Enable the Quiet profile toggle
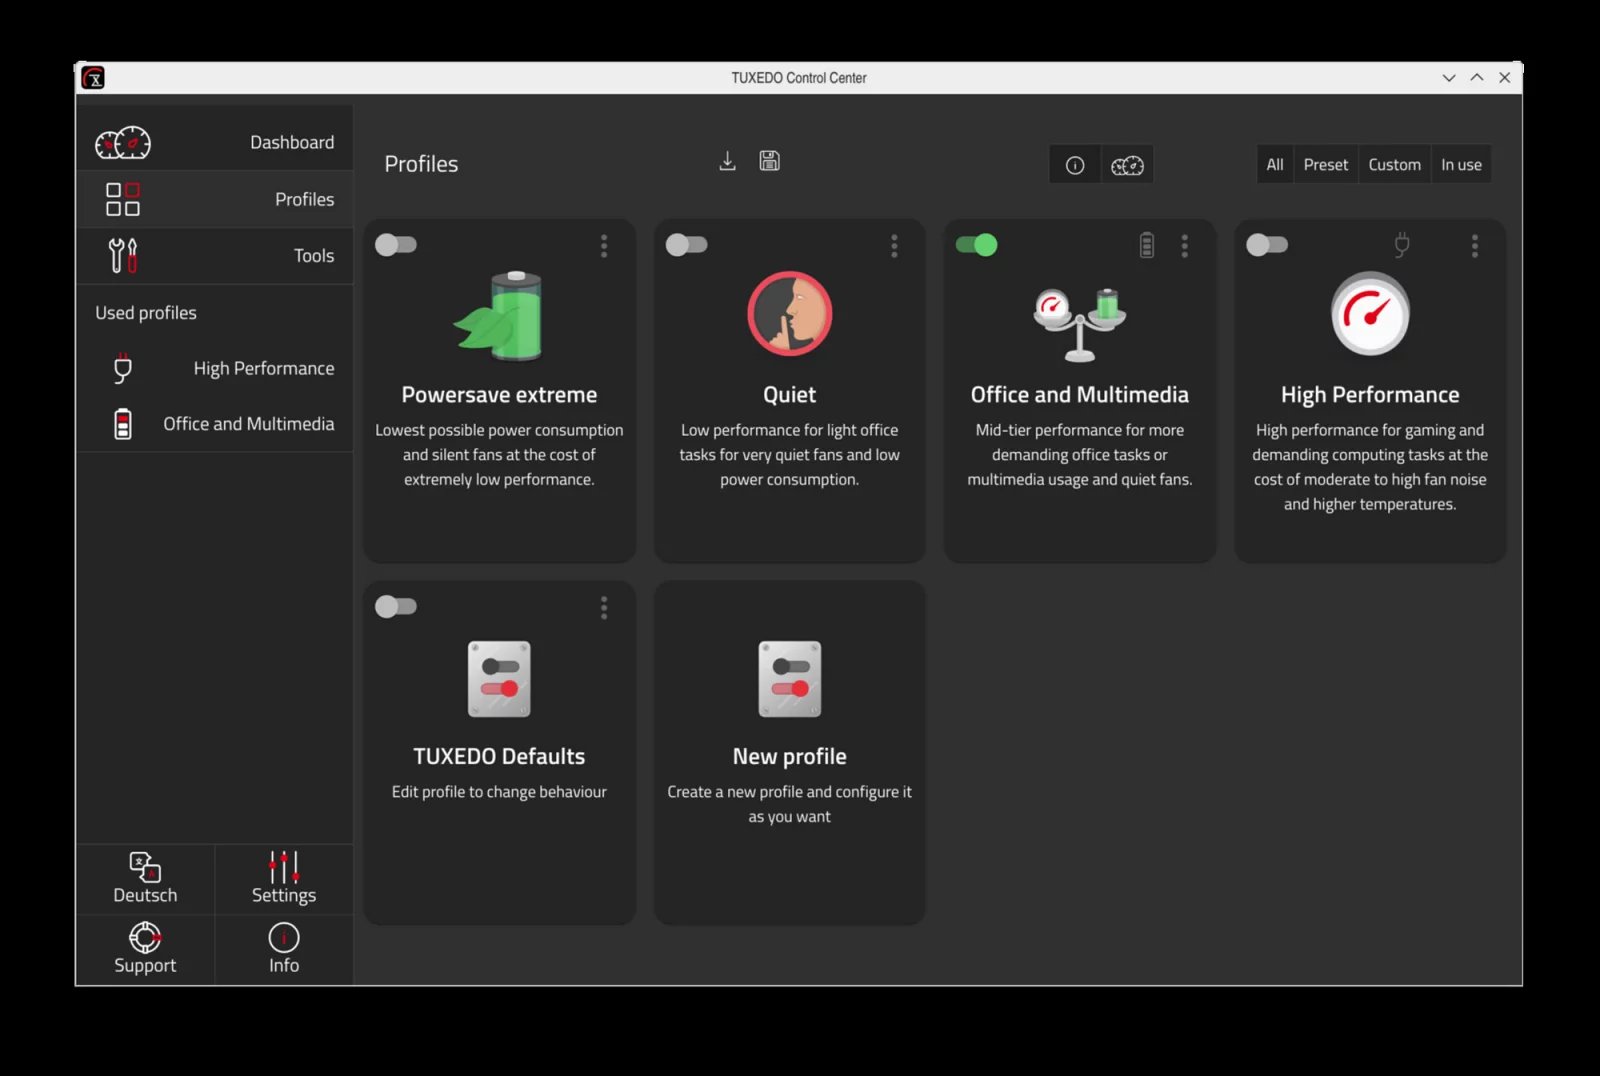Screen dimensions: 1600x1076 686,245
